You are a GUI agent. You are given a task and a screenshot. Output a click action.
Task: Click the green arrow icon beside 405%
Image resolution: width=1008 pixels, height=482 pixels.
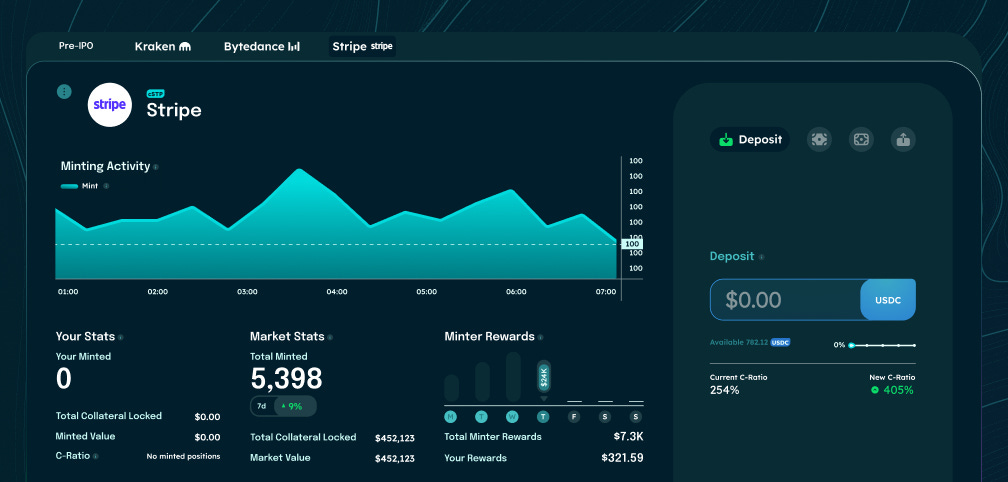coord(874,390)
